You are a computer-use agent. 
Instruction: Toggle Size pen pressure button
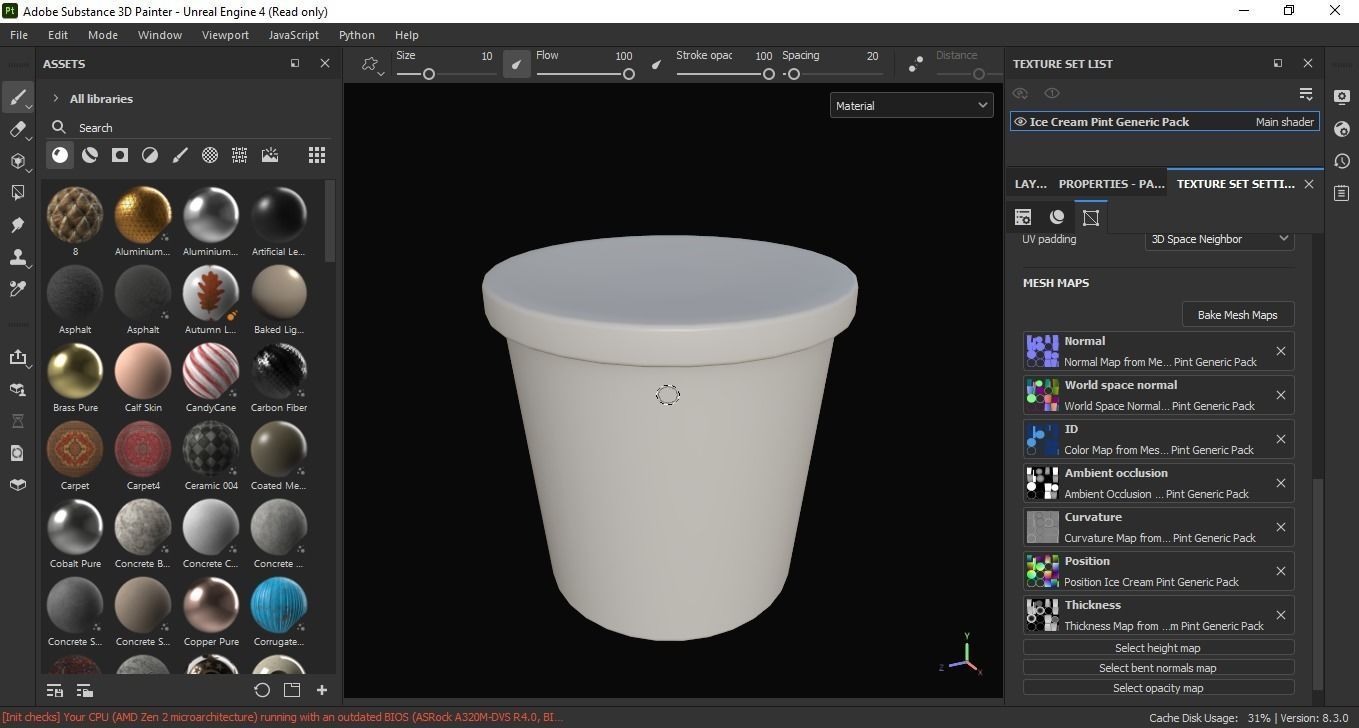tap(517, 64)
